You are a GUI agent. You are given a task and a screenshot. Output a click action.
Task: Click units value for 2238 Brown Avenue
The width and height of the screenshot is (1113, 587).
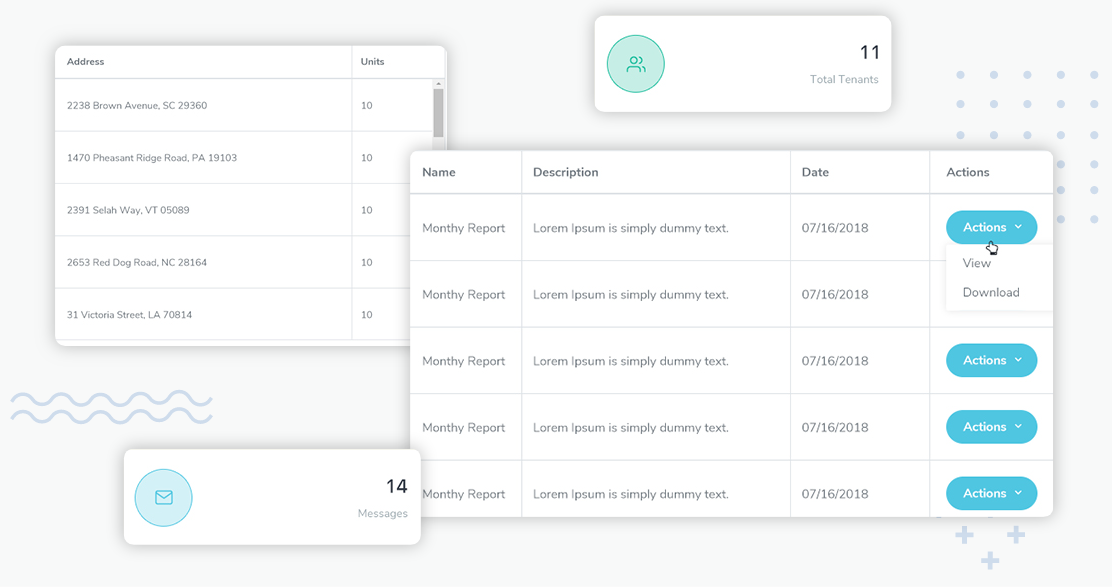[x=366, y=106]
